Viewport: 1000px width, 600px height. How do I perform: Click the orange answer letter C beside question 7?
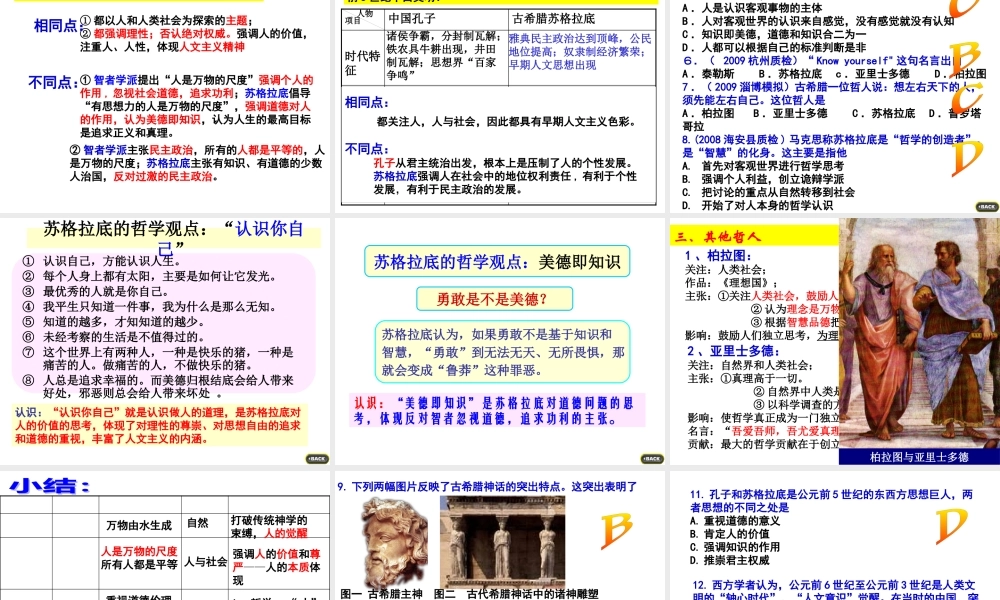pyautogui.click(x=966, y=97)
